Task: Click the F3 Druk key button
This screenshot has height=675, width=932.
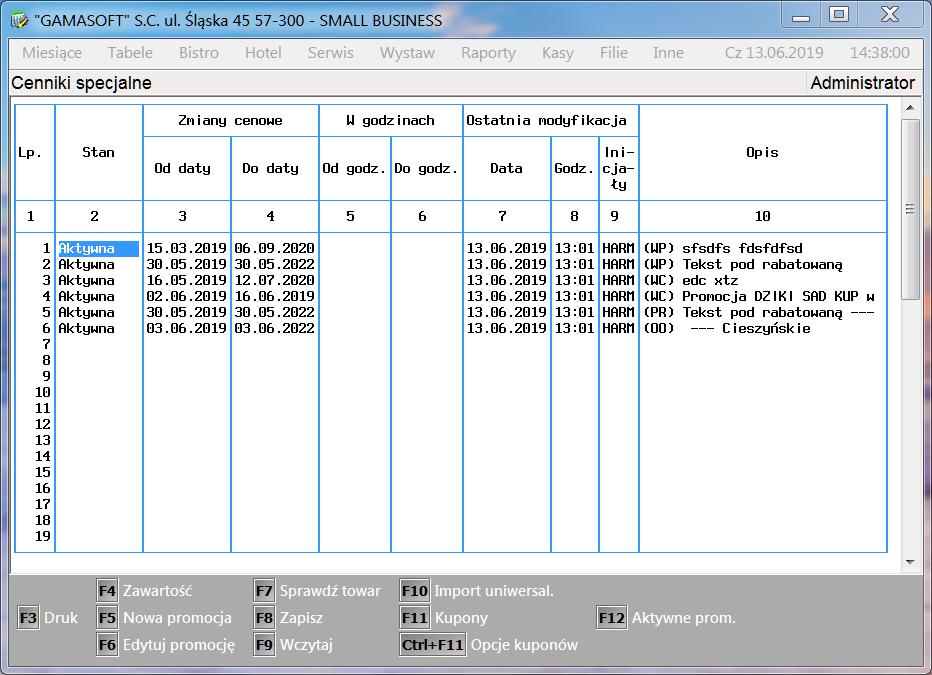Action: point(28,618)
